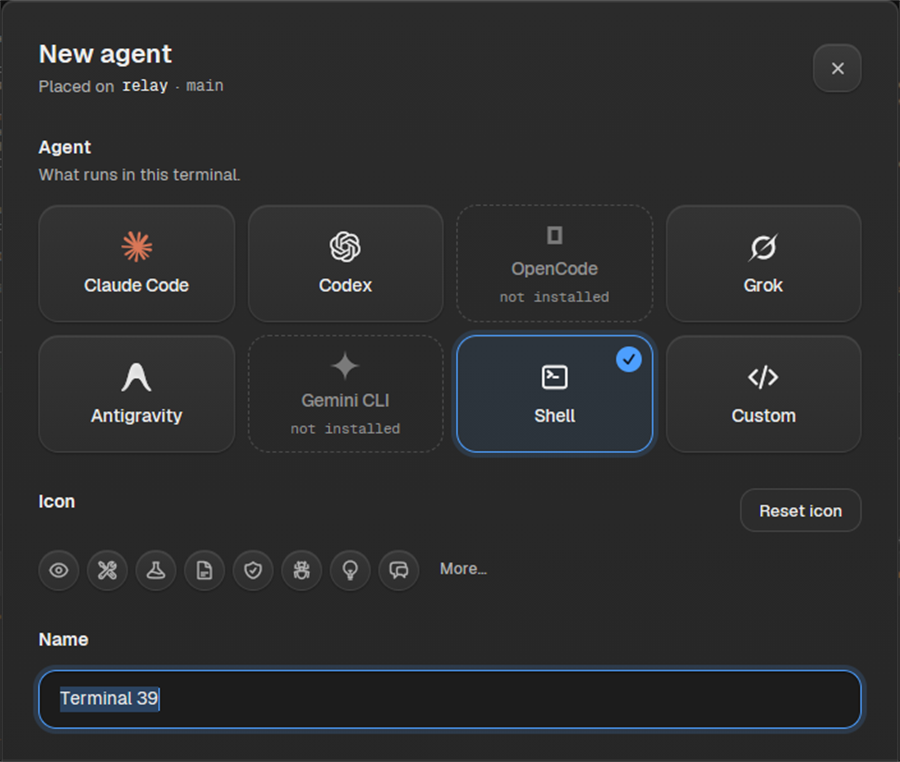Click the "Icon" section label
The image size is (900, 762).
pos(57,501)
